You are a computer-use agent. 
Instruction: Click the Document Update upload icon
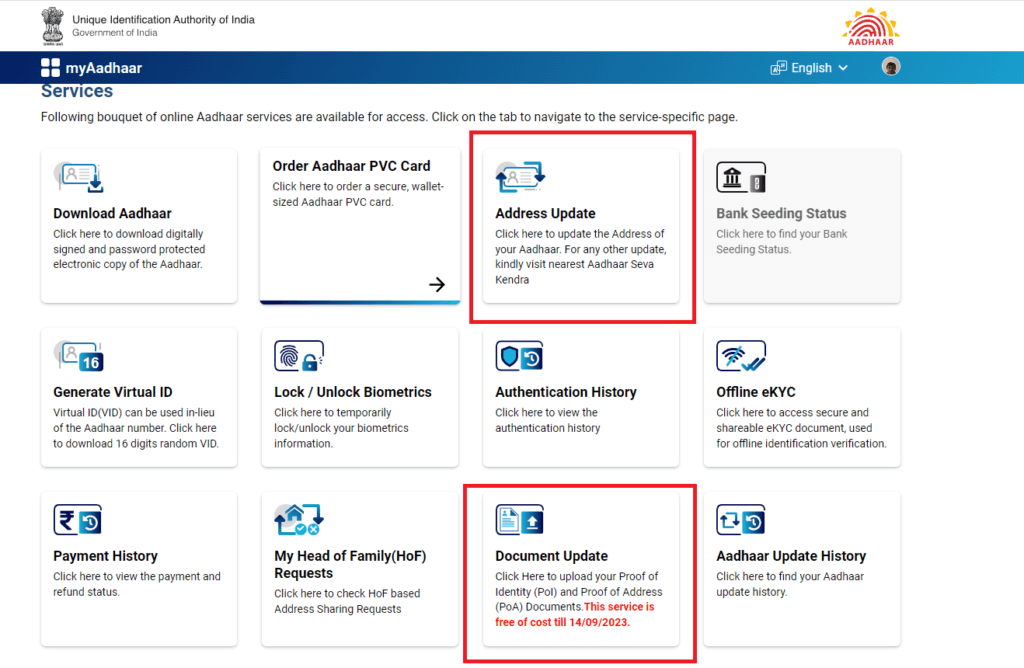tap(519, 520)
